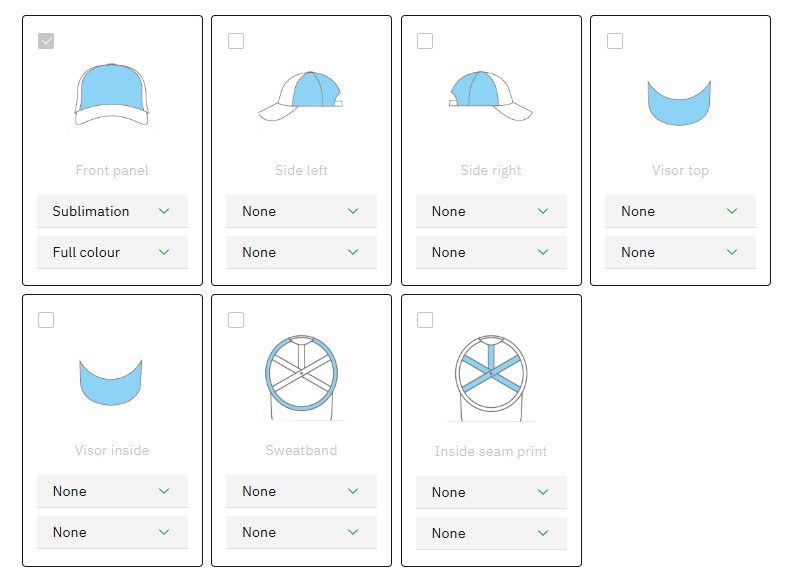Check the Sweatband checkbox

[x=236, y=320]
